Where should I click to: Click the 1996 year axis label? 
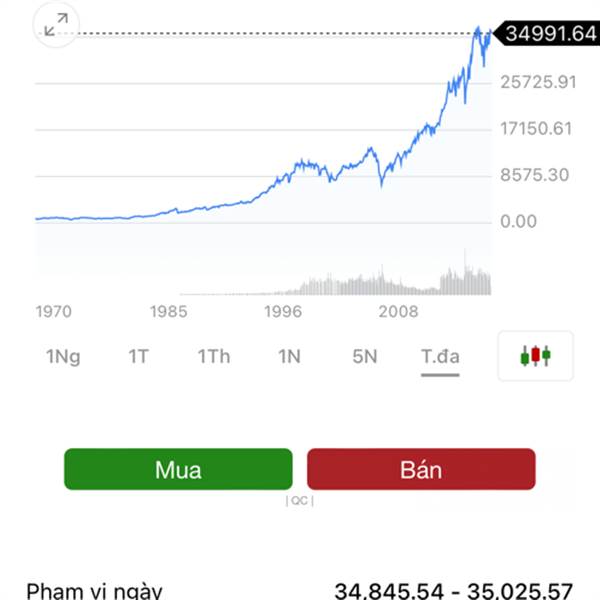click(x=283, y=311)
